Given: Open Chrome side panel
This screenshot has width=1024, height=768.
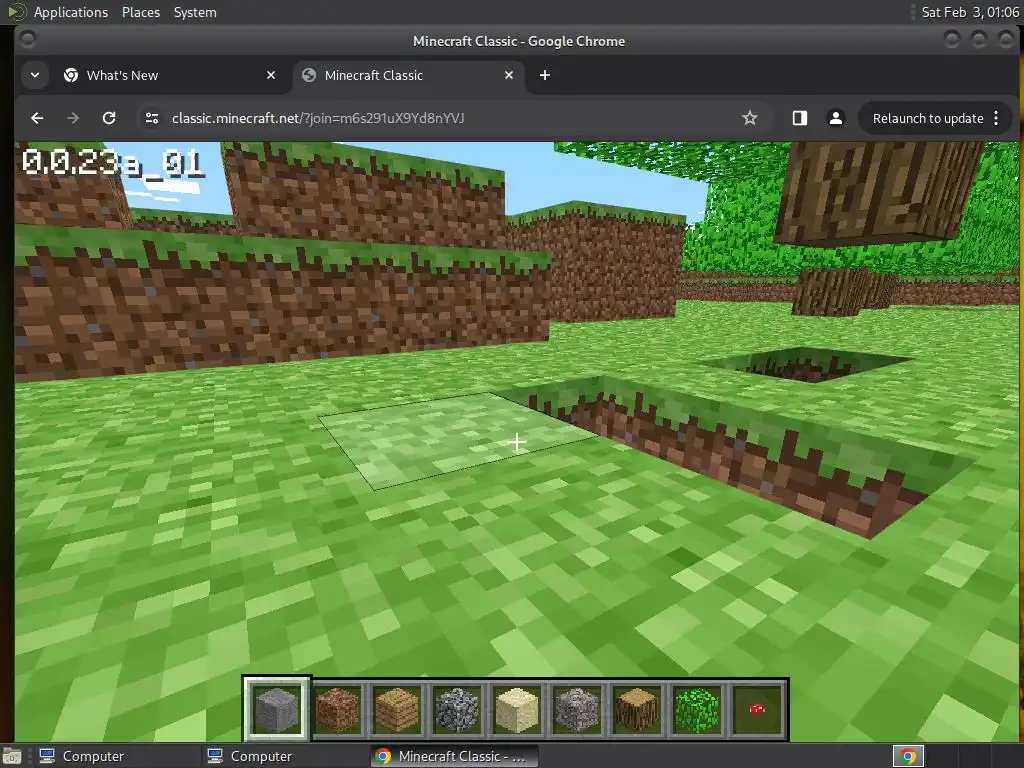Looking at the screenshot, I should [799, 118].
